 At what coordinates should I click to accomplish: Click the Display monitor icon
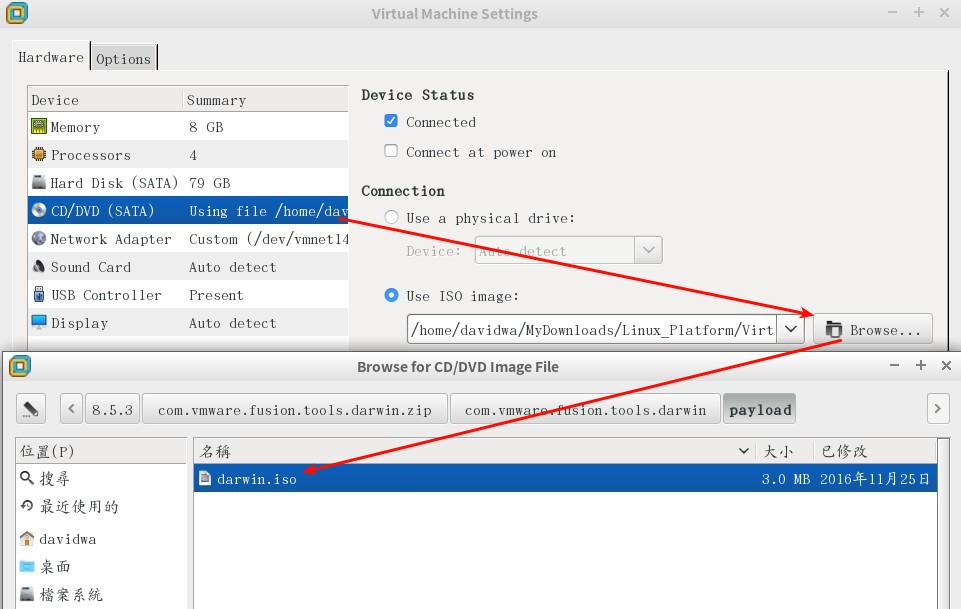pyautogui.click(x=39, y=322)
